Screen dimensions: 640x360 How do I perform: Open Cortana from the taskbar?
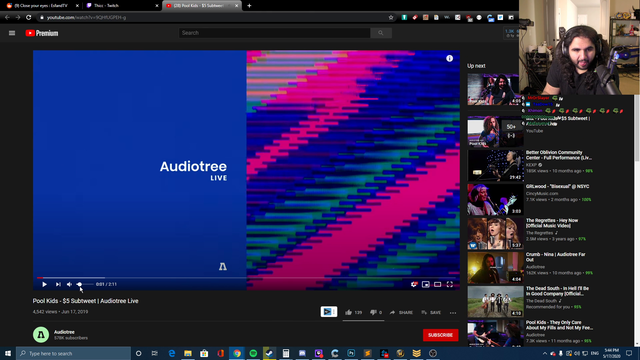[x=138, y=353]
